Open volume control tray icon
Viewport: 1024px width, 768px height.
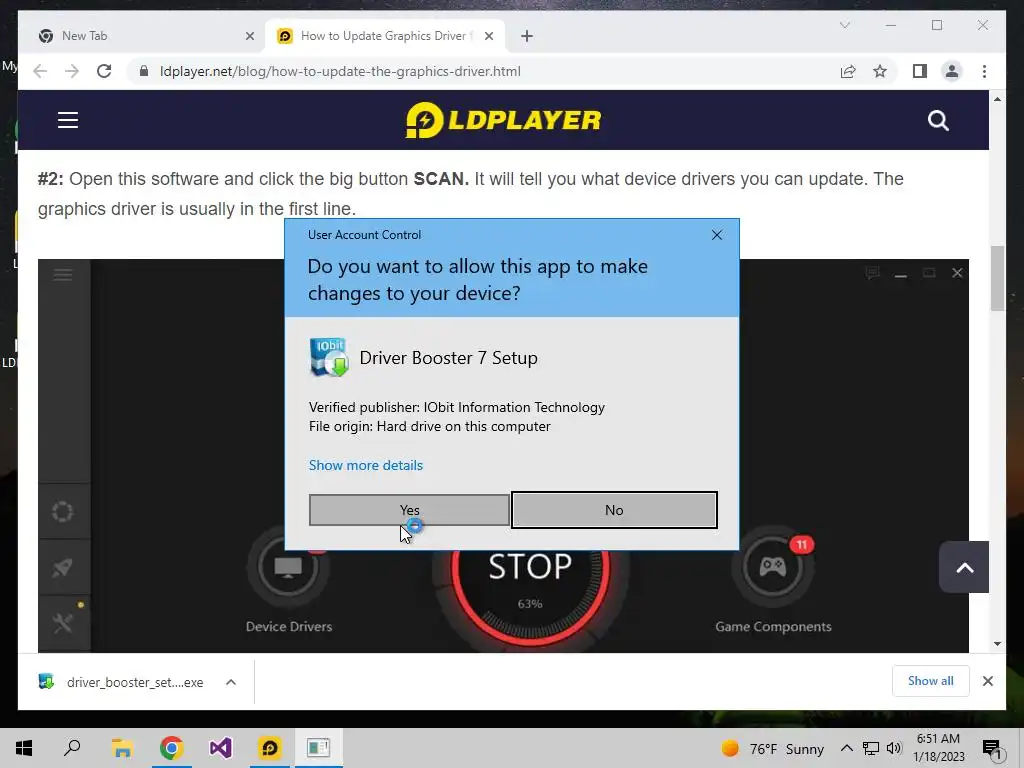point(894,748)
